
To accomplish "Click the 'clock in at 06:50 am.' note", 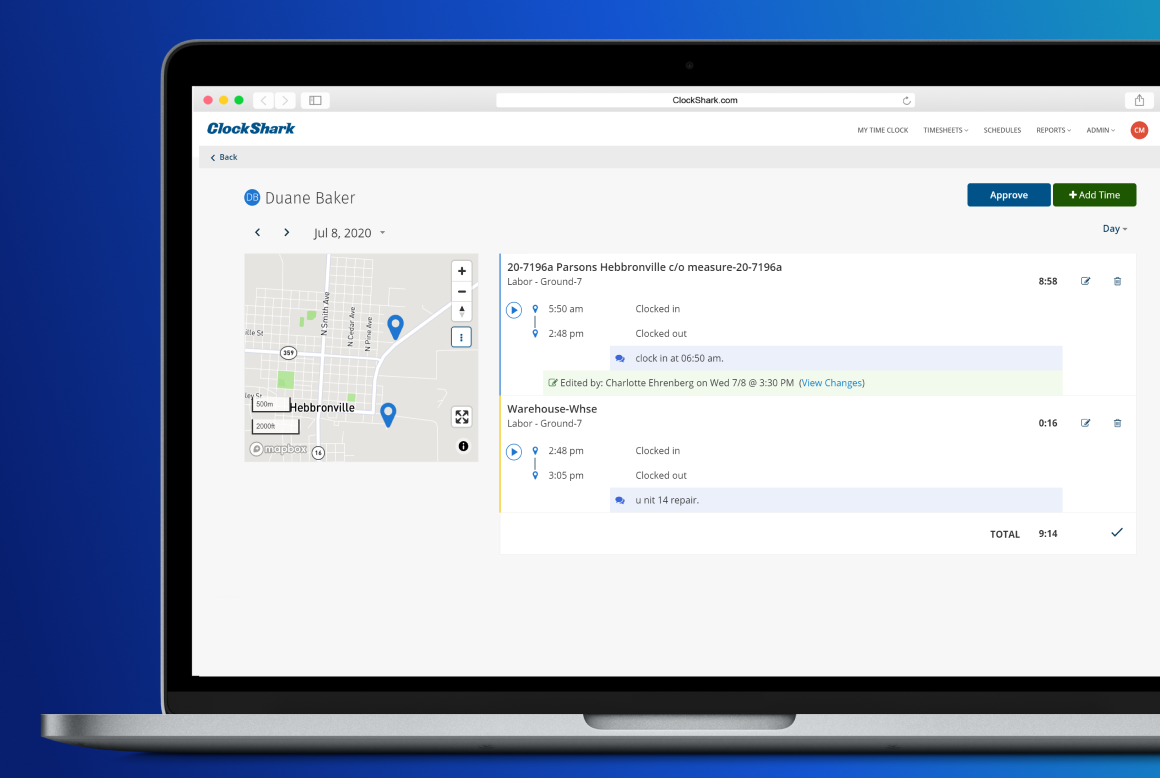I will pos(679,359).
